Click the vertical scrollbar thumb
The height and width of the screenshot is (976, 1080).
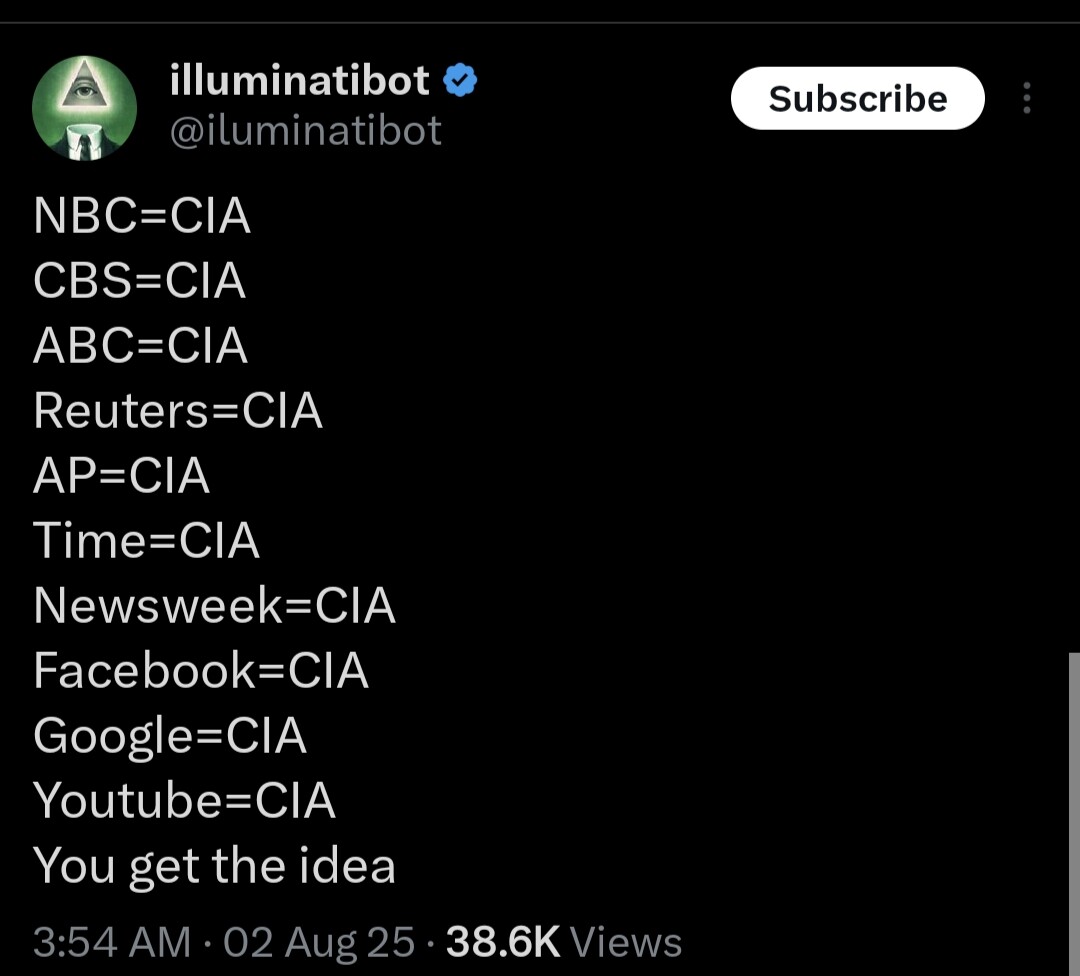click(x=1074, y=800)
